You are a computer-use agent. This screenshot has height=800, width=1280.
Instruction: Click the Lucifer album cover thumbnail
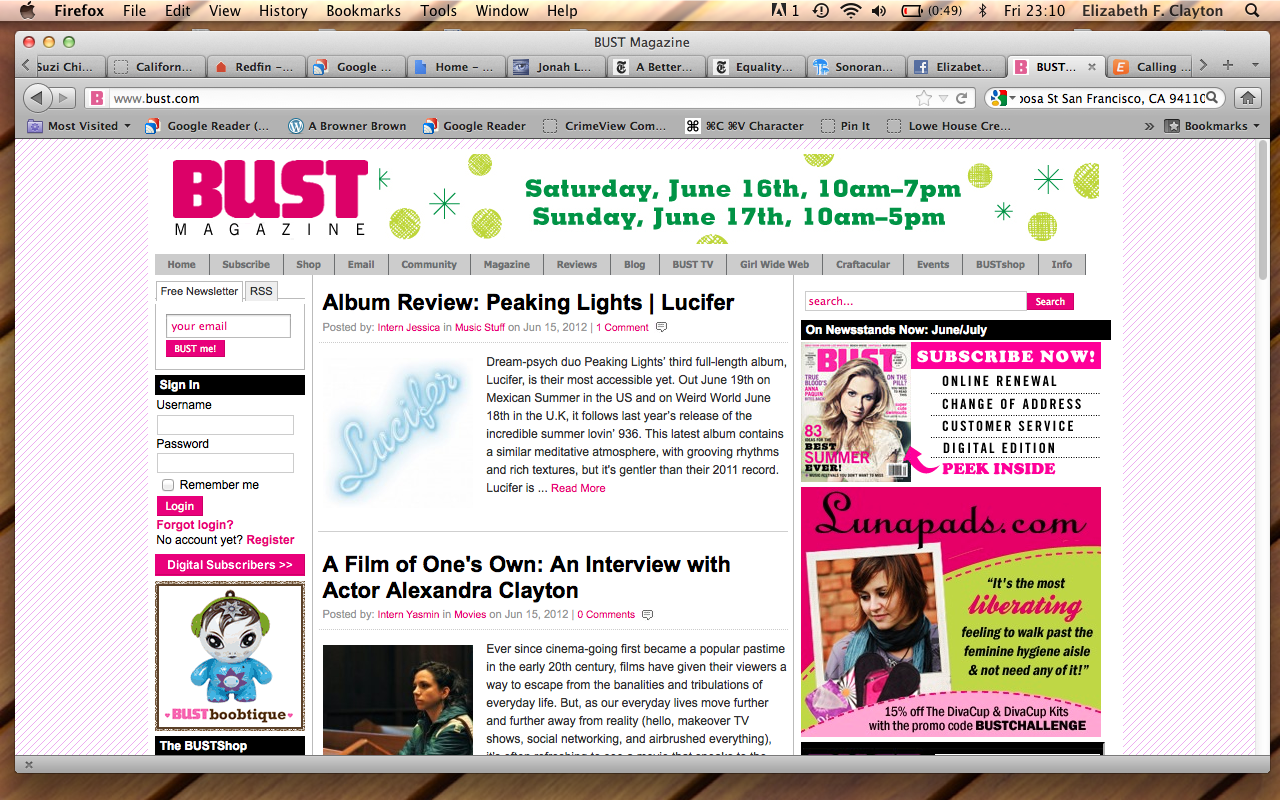[x=398, y=433]
